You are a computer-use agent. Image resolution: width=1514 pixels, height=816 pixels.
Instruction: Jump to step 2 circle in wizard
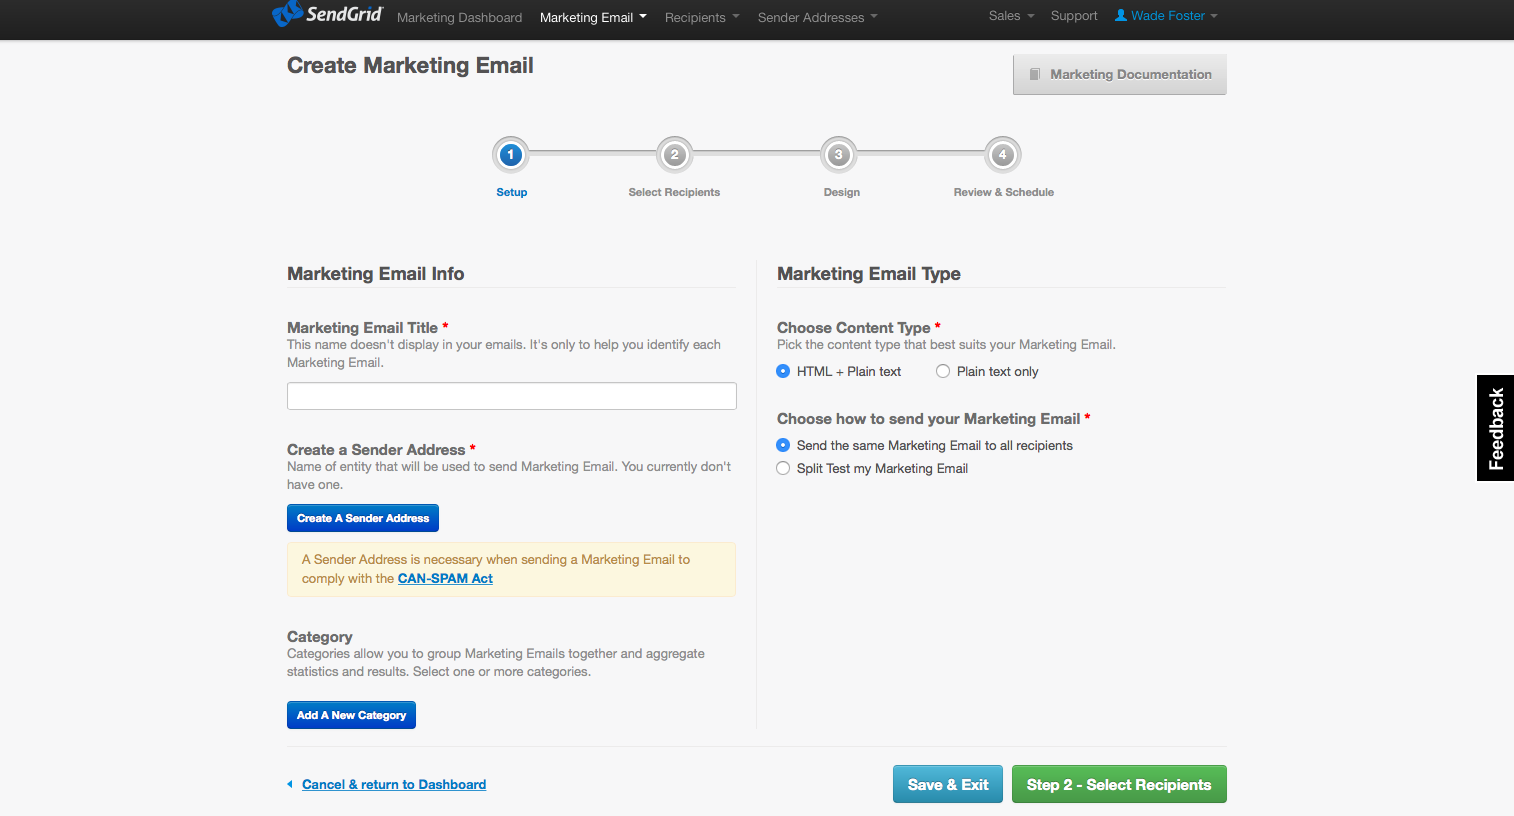[x=675, y=155]
